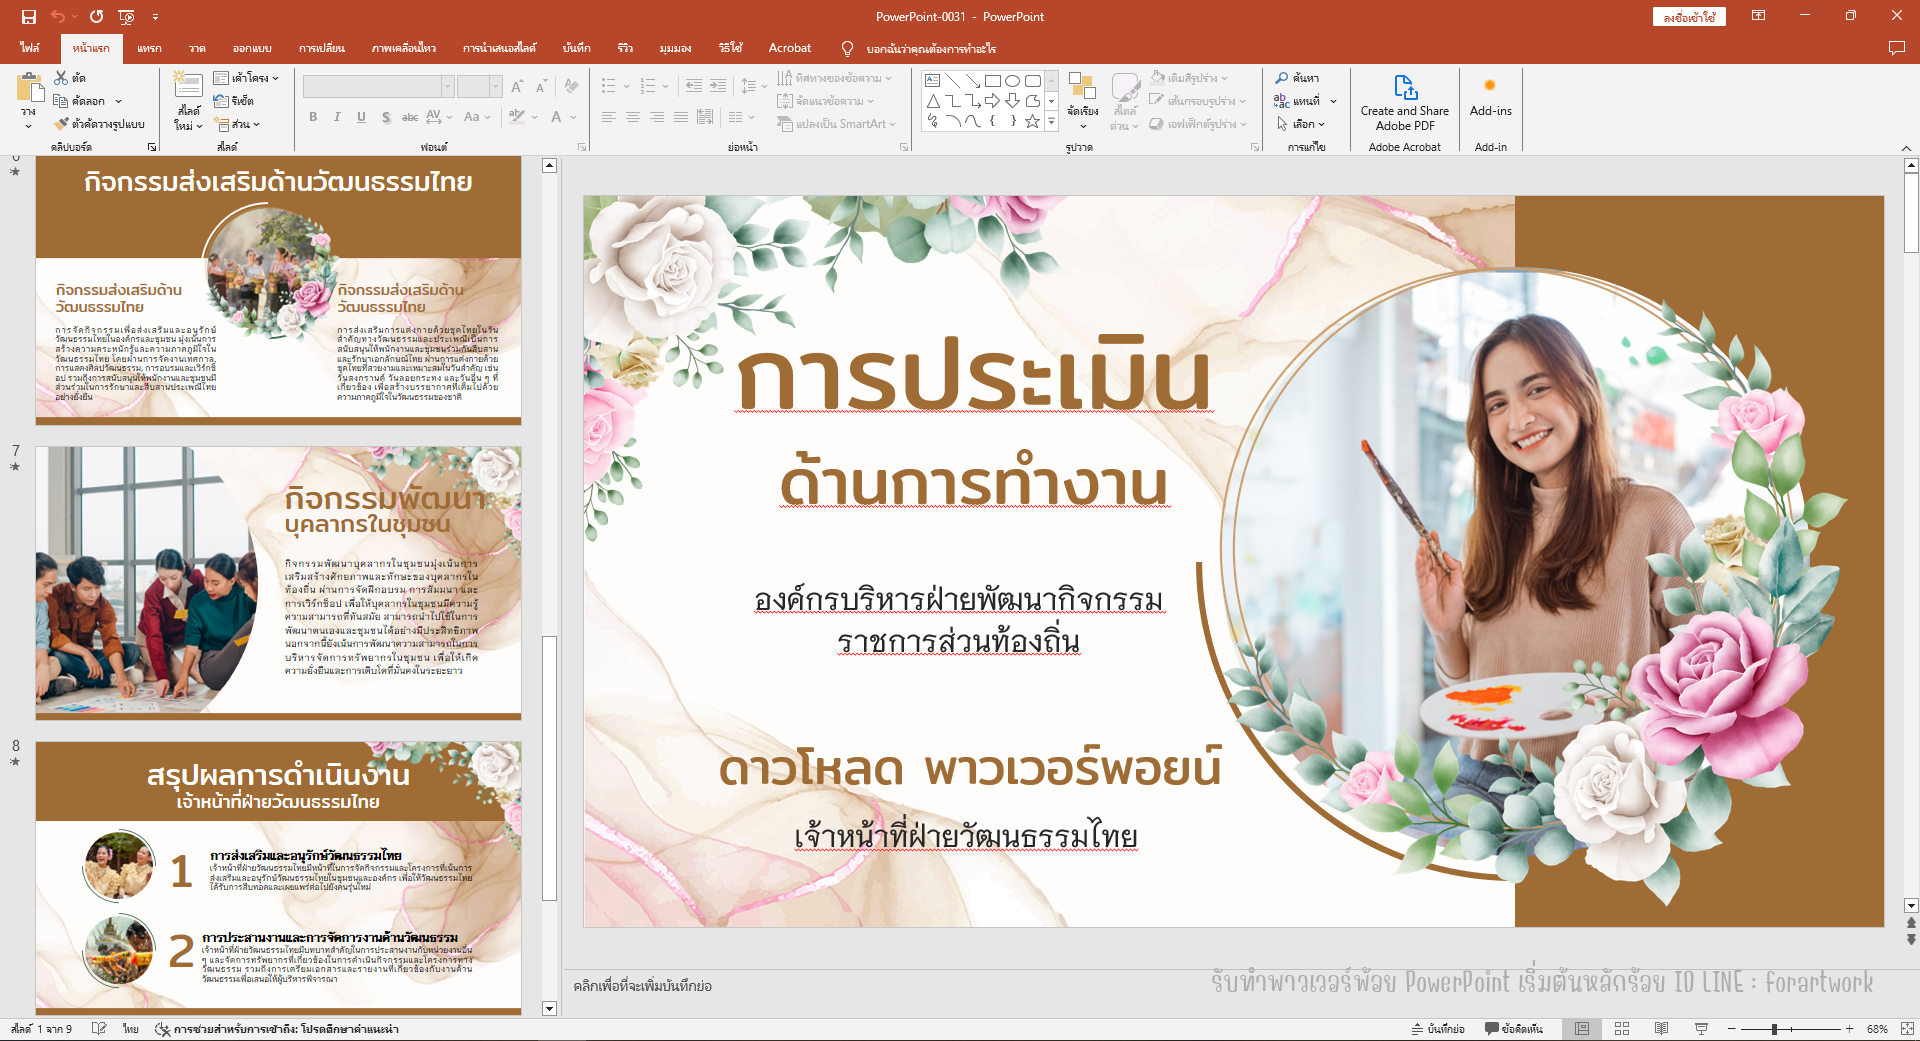Image resolution: width=1920 pixels, height=1041 pixels.
Task: Start Slide Show from status bar icon
Action: (x=1701, y=1028)
